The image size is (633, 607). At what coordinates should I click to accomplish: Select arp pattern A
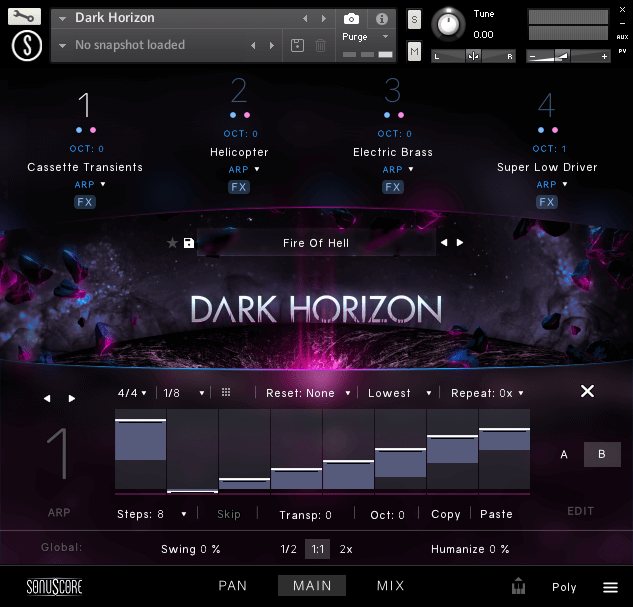click(564, 454)
